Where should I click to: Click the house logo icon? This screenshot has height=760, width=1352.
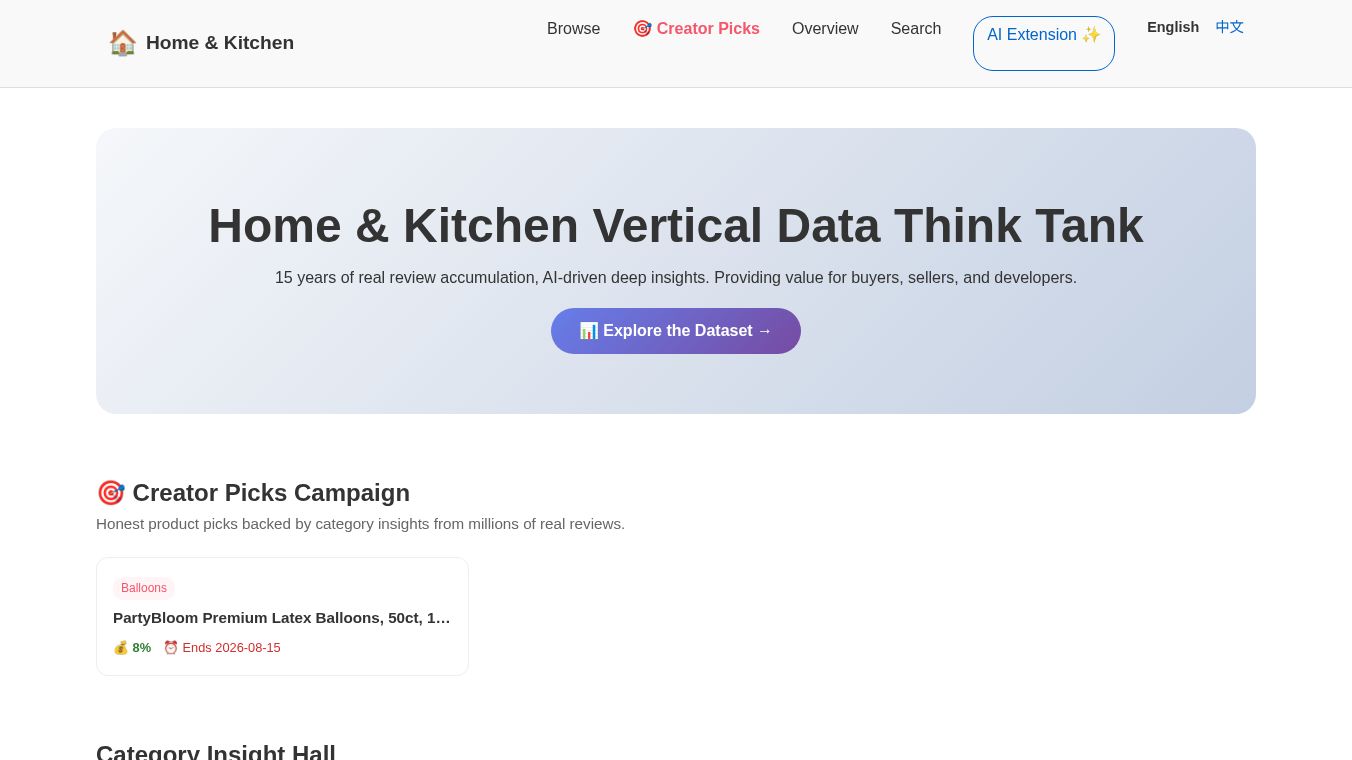(122, 43)
